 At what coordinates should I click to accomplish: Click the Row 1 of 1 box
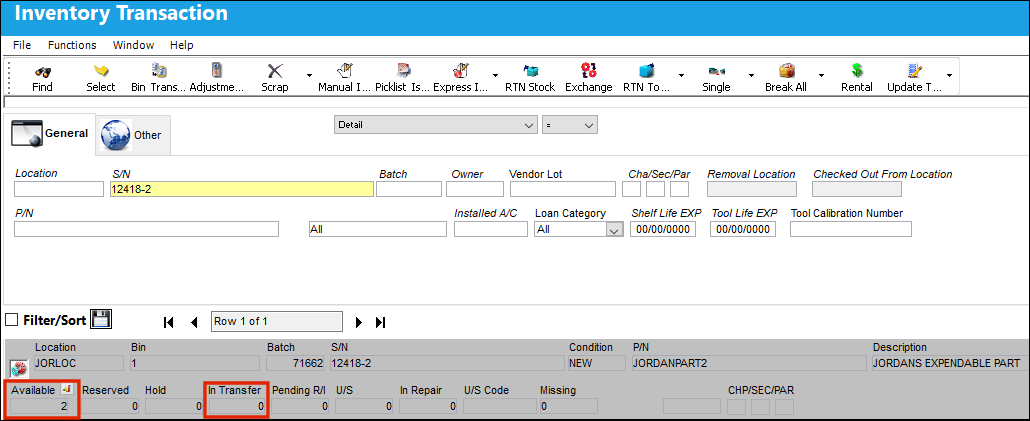point(277,321)
